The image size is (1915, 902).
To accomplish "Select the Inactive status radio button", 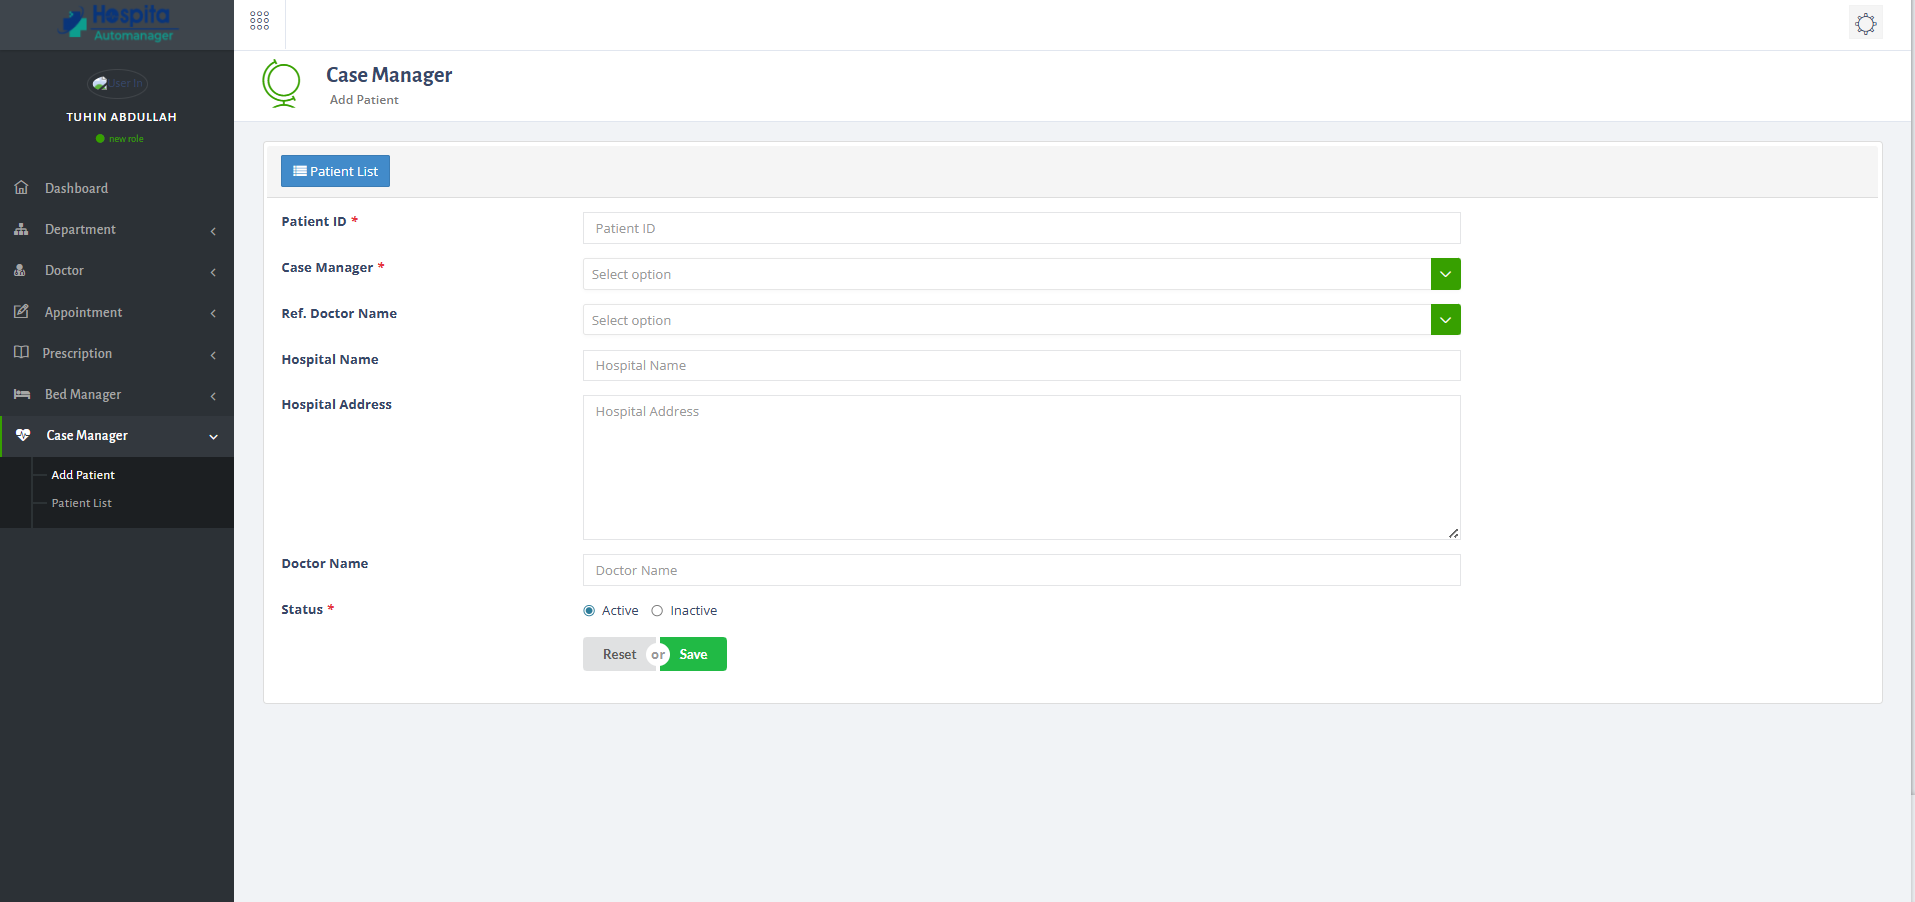I will coord(657,610).
